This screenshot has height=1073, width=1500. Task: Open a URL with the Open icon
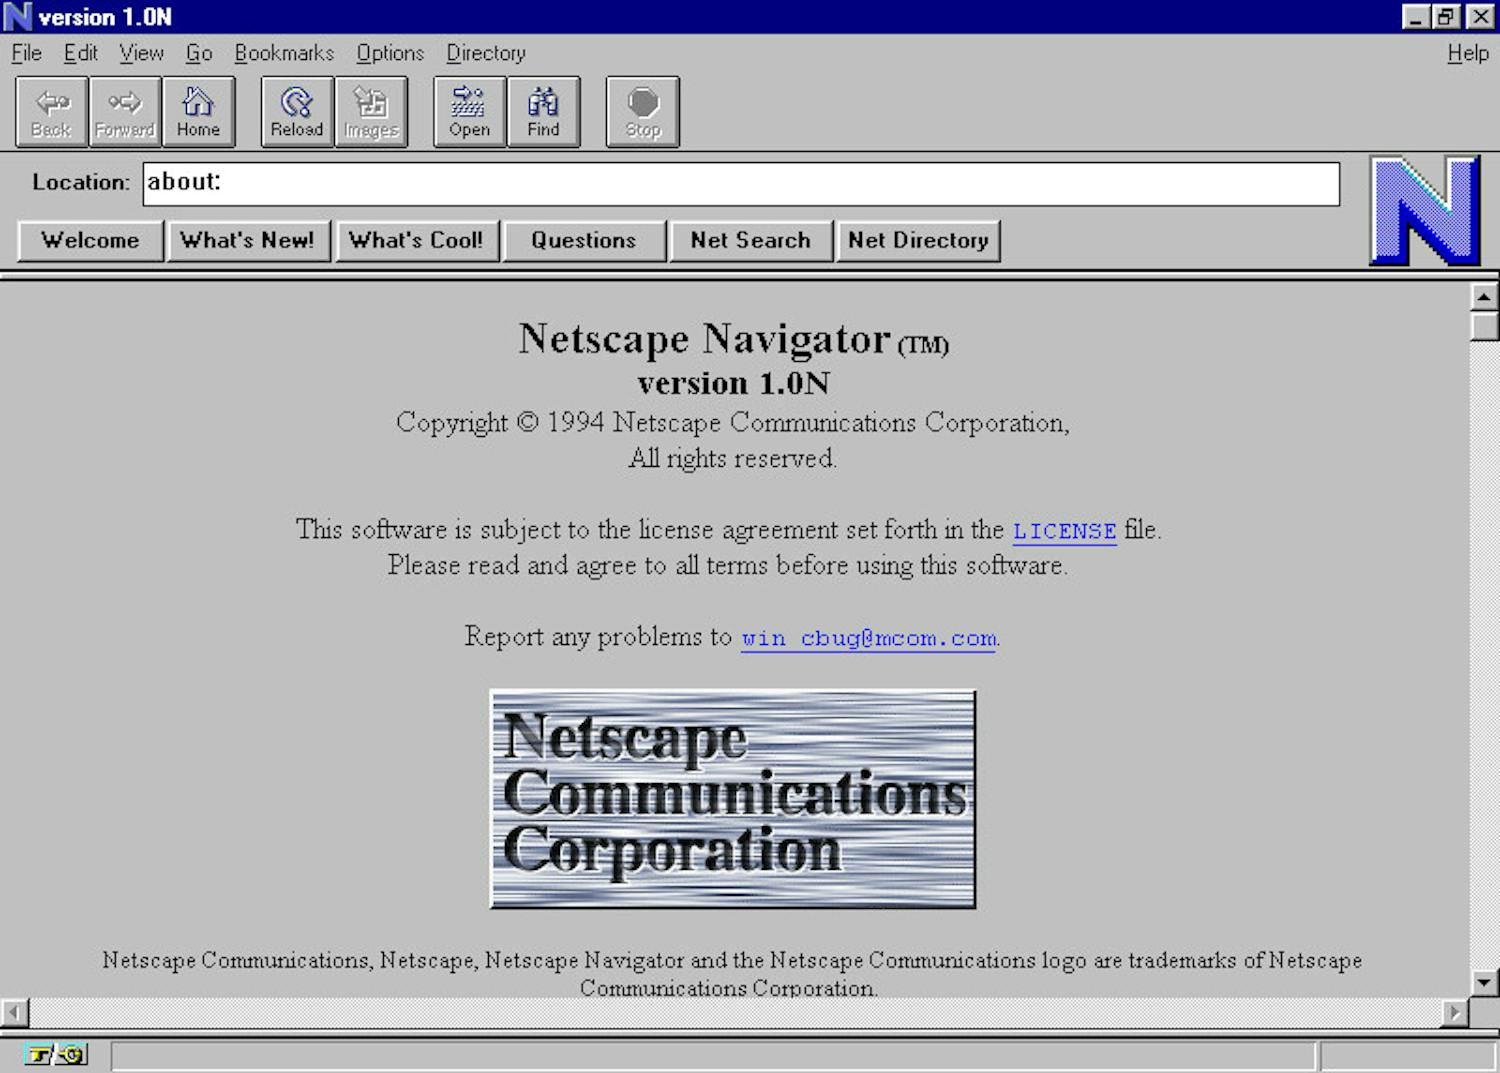[x=467, y=110]
